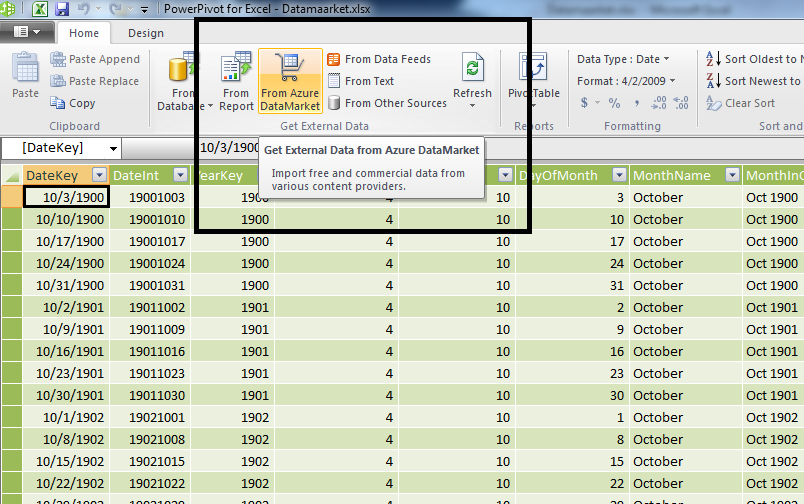Redo the last undone action

click(116, 9)
